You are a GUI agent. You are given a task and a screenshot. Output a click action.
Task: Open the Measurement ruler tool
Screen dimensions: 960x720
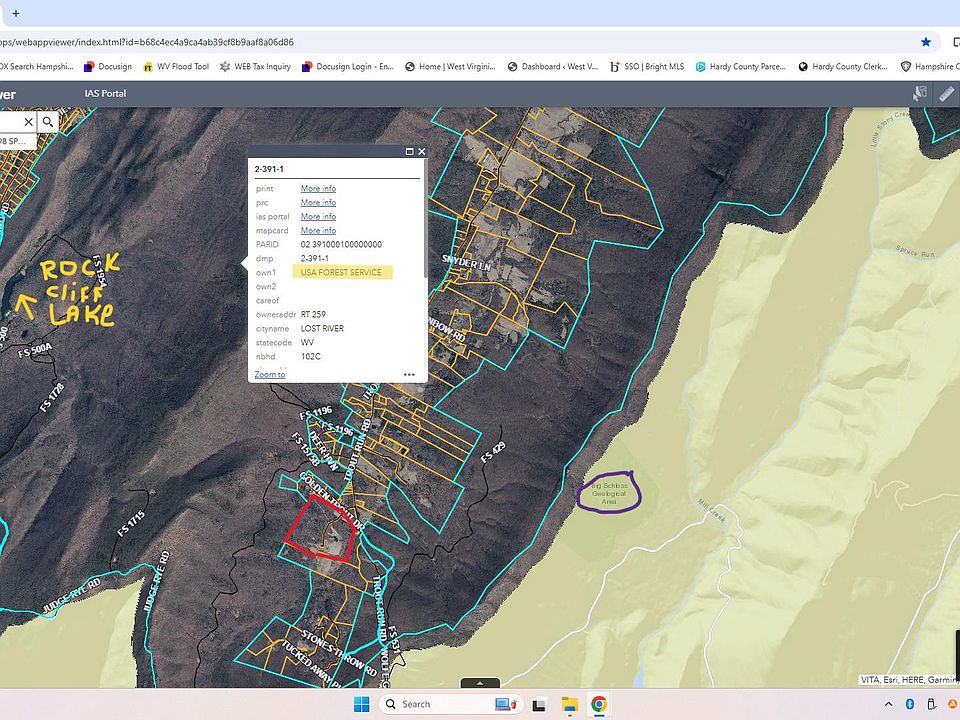point(946,93)
